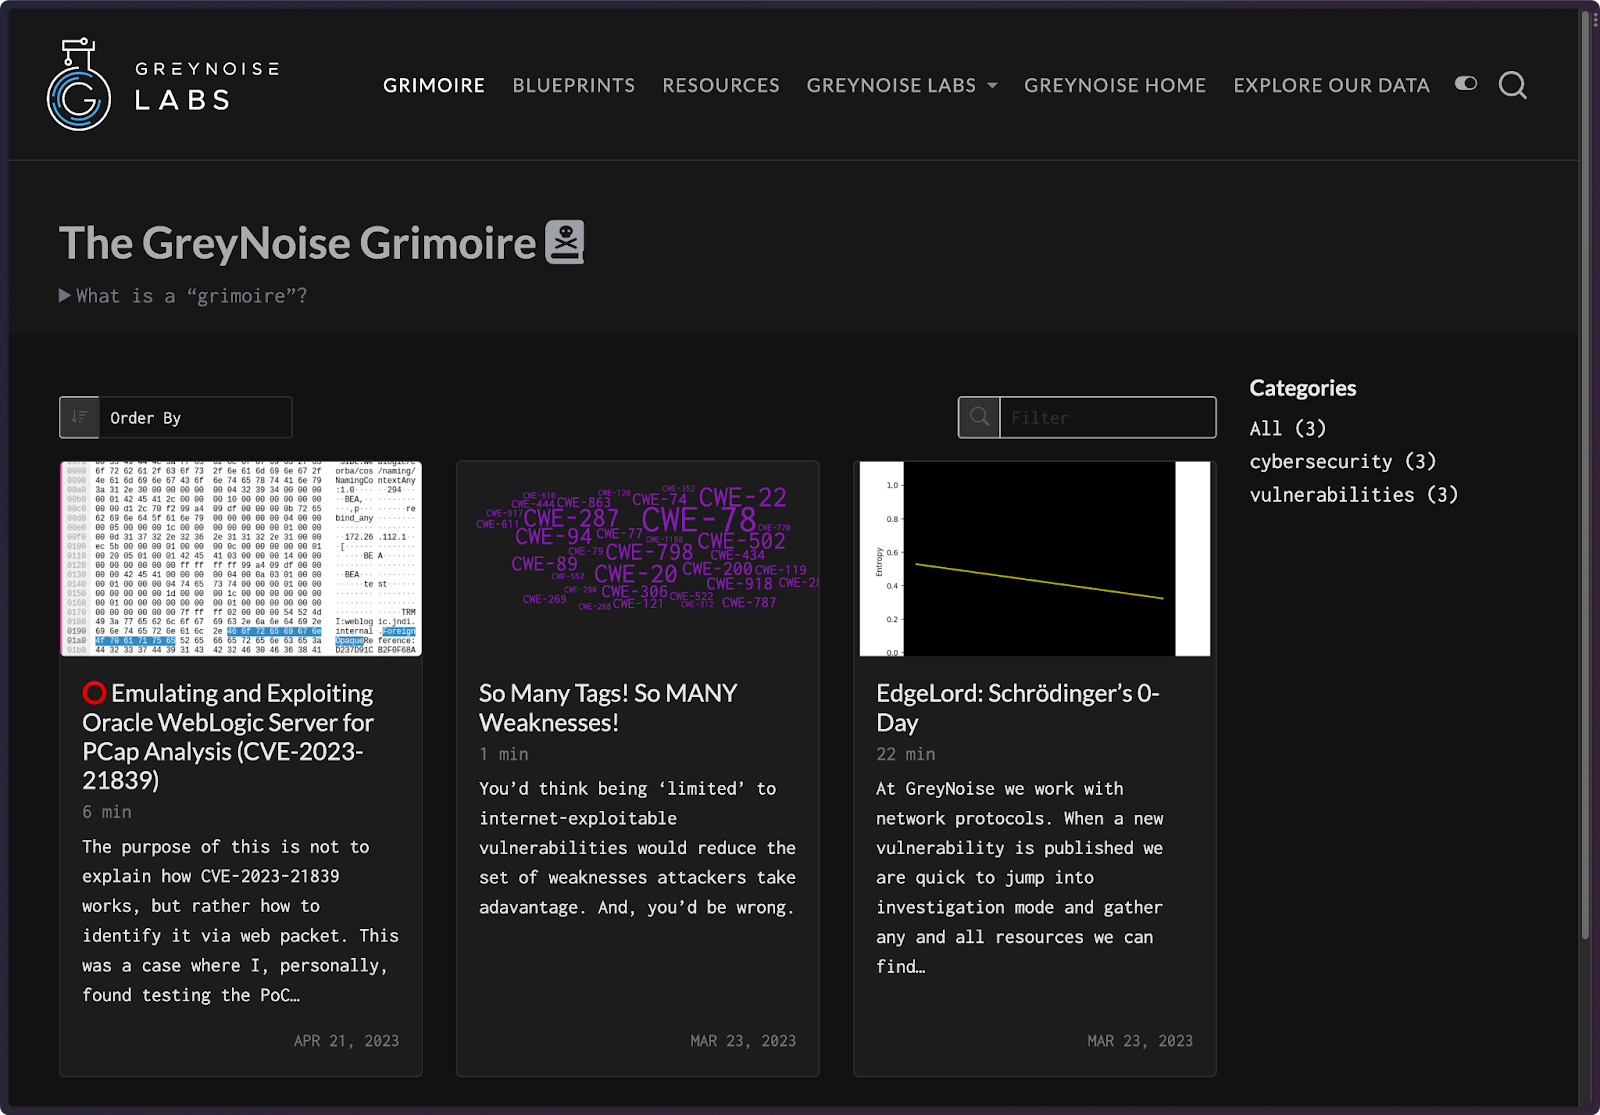Screen dimensions: 1600x1115
Task: Expand the GreyNoise Labs dropdown menu
Action: click(902, 85)
